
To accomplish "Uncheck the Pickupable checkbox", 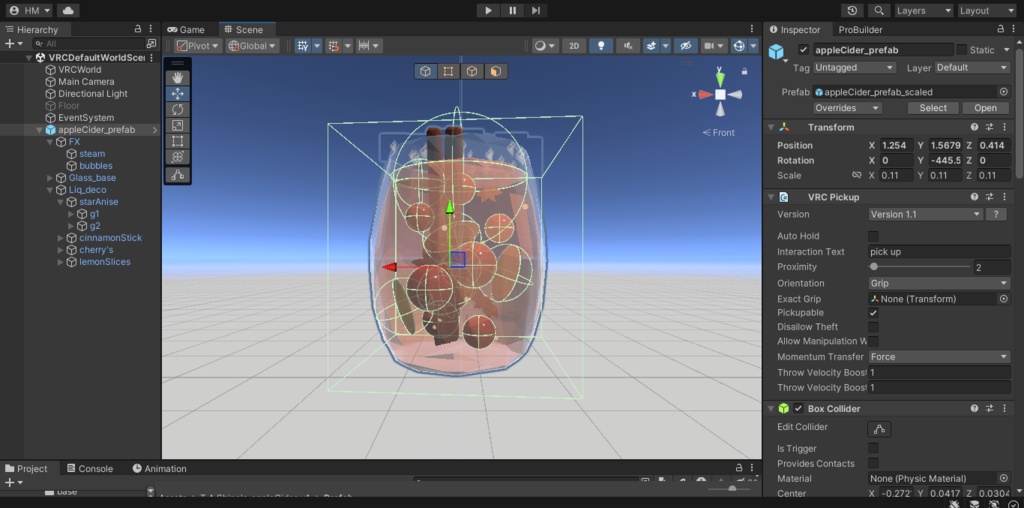I will pyautogui.click(x=873, y=313).
